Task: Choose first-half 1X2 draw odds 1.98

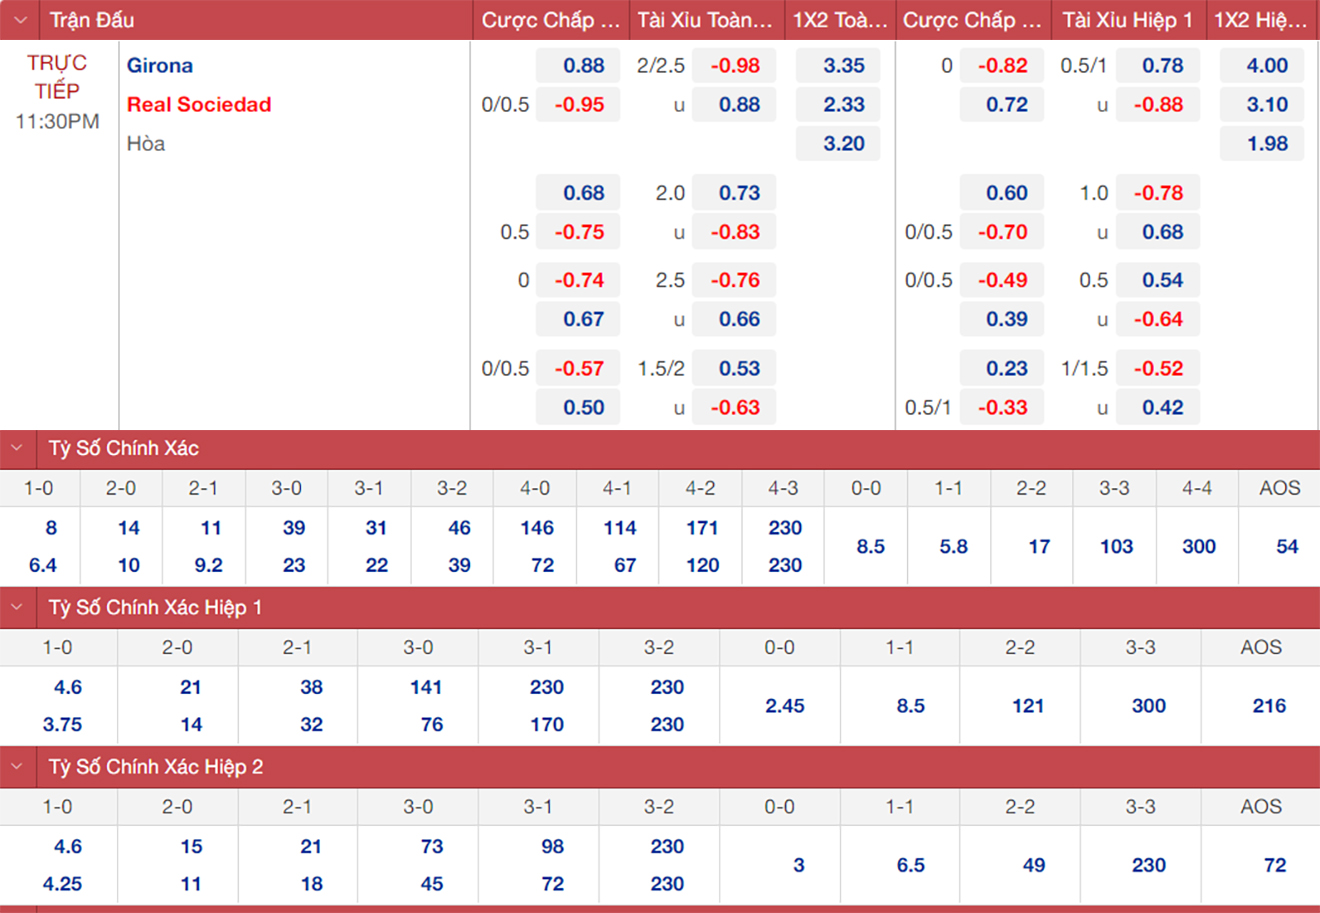Action: [x=1266, y=144]
